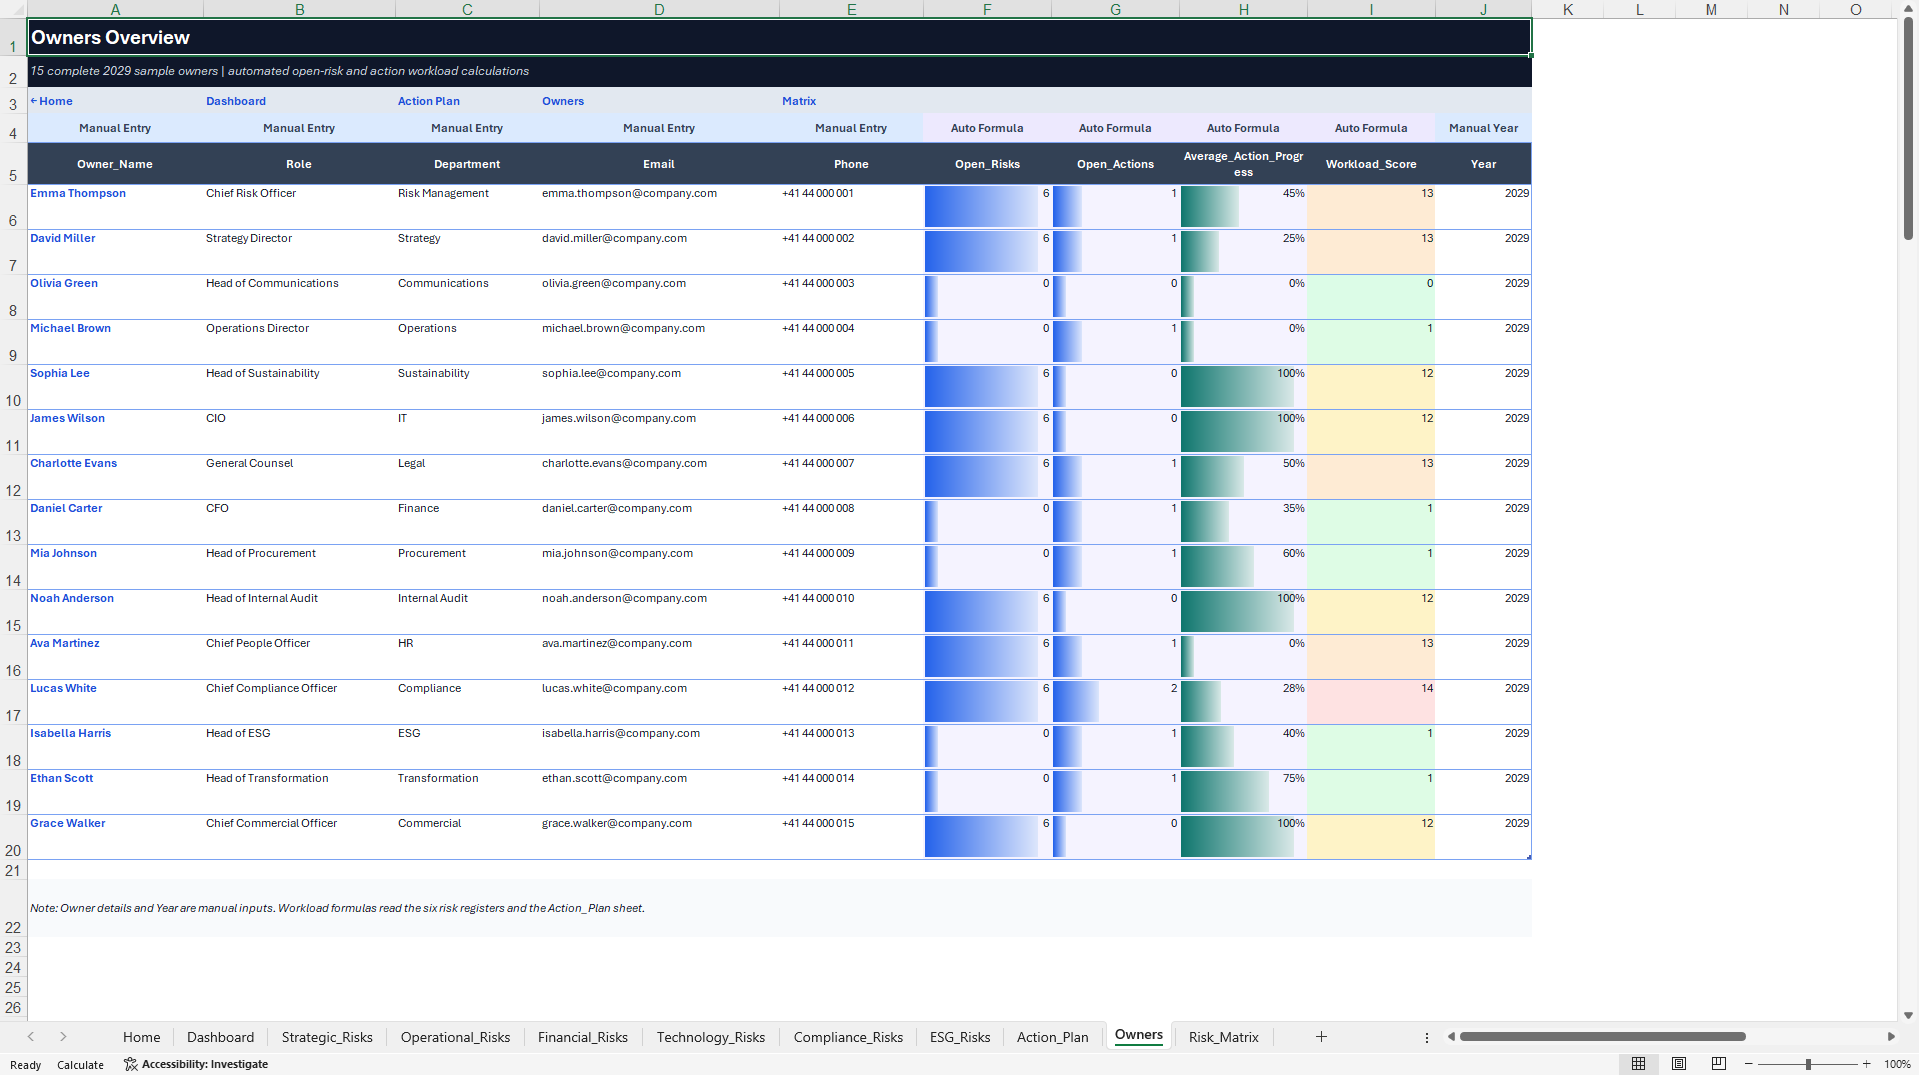Click horizontal scrollbar left arrow
The height and width of the screenshot is (1075, 1919).
1451,1037
